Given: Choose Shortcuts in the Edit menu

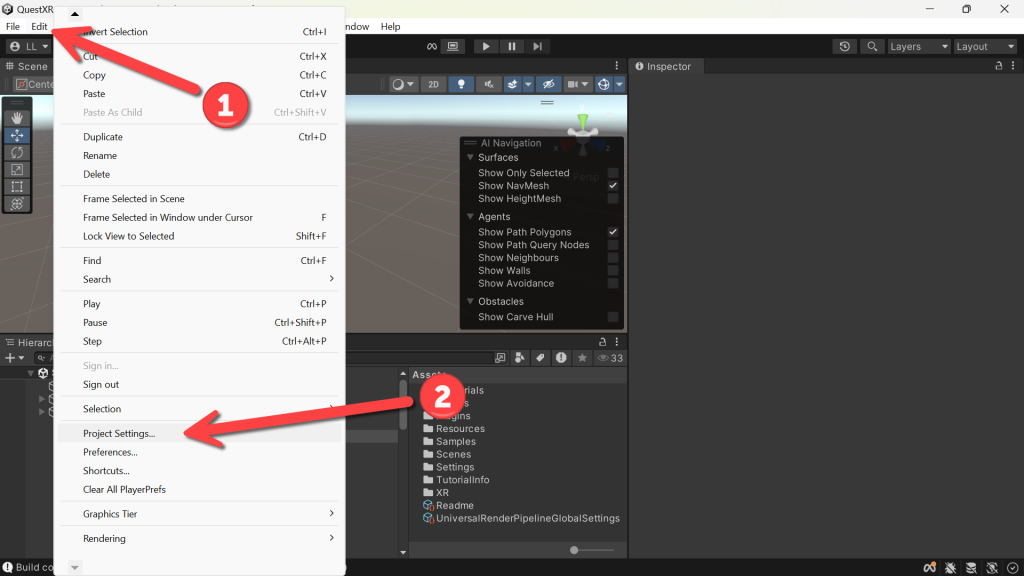Looking at the screenshot, I should click(199, 470).
